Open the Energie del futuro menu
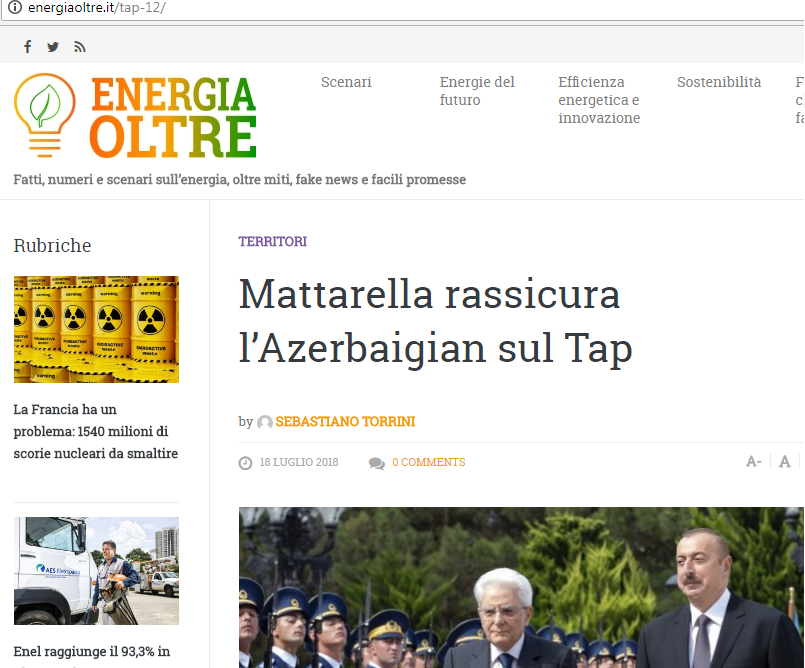Viewport: 805px width, 668px height. click(477, 91)
